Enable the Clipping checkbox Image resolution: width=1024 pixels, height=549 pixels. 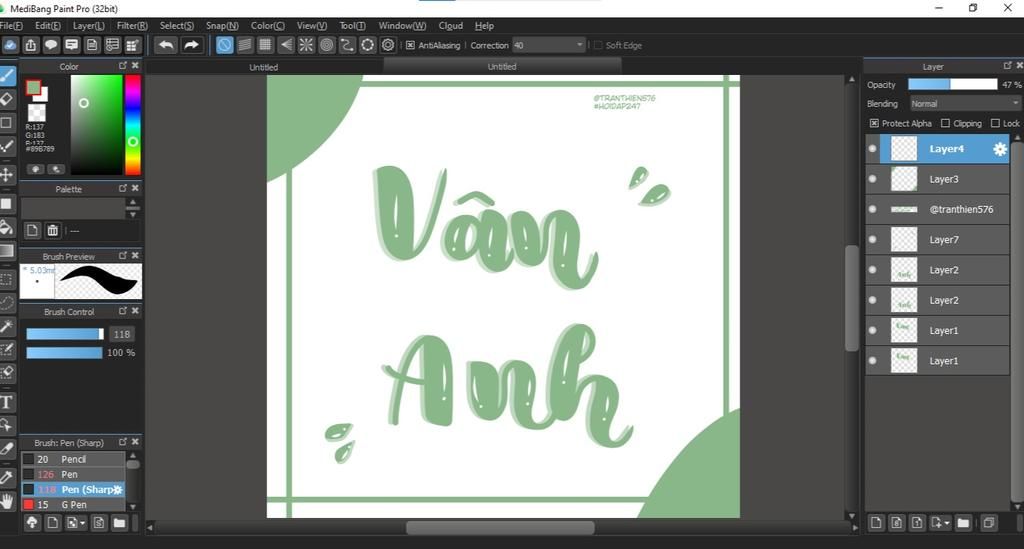pyautogui.click(x=945, y=123)
